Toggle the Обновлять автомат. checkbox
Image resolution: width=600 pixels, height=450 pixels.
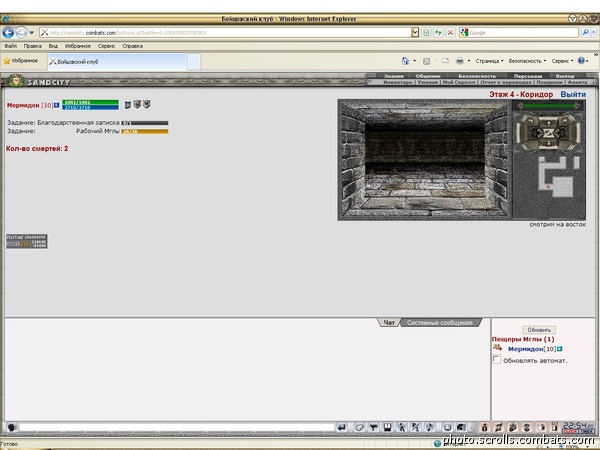[496, 359]
